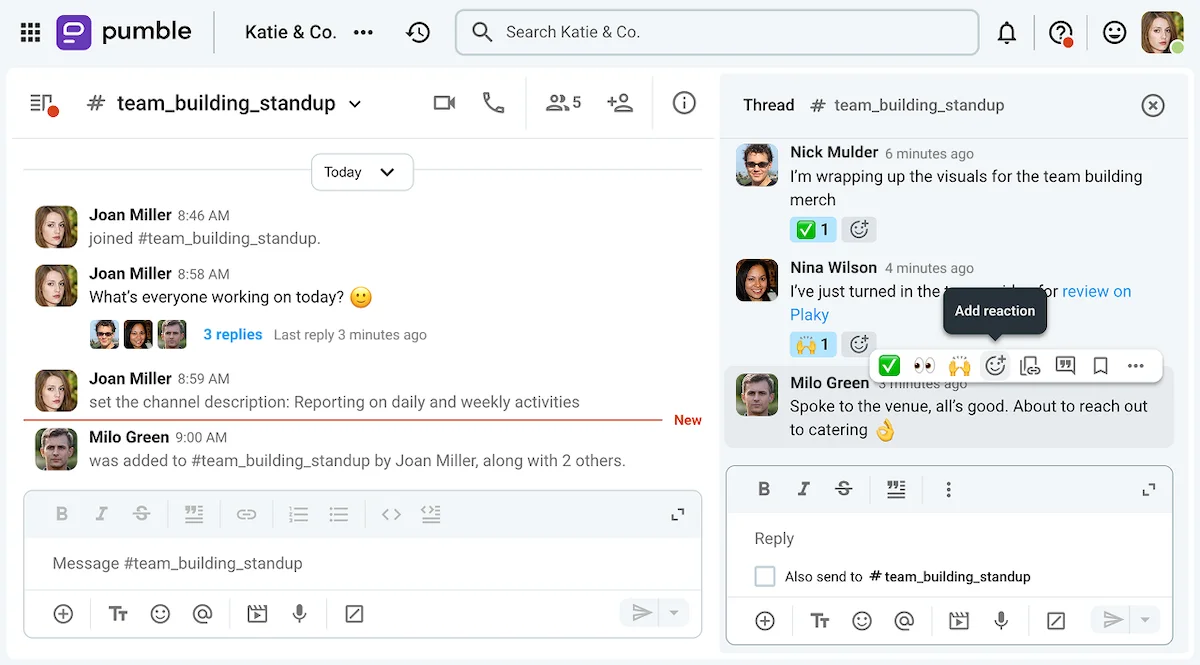The image size is (1200, 665).
Task: Bookmark Milo Green's thread message
Action: (1100, 366)
